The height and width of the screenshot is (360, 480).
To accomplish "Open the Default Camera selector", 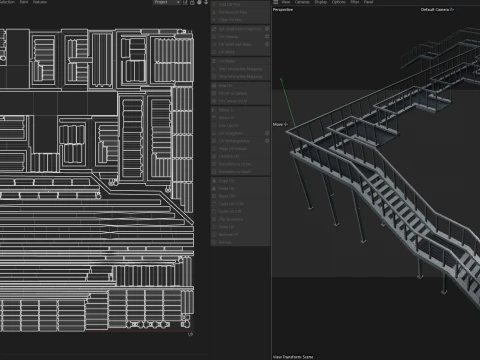I will (x=437, y=9).
